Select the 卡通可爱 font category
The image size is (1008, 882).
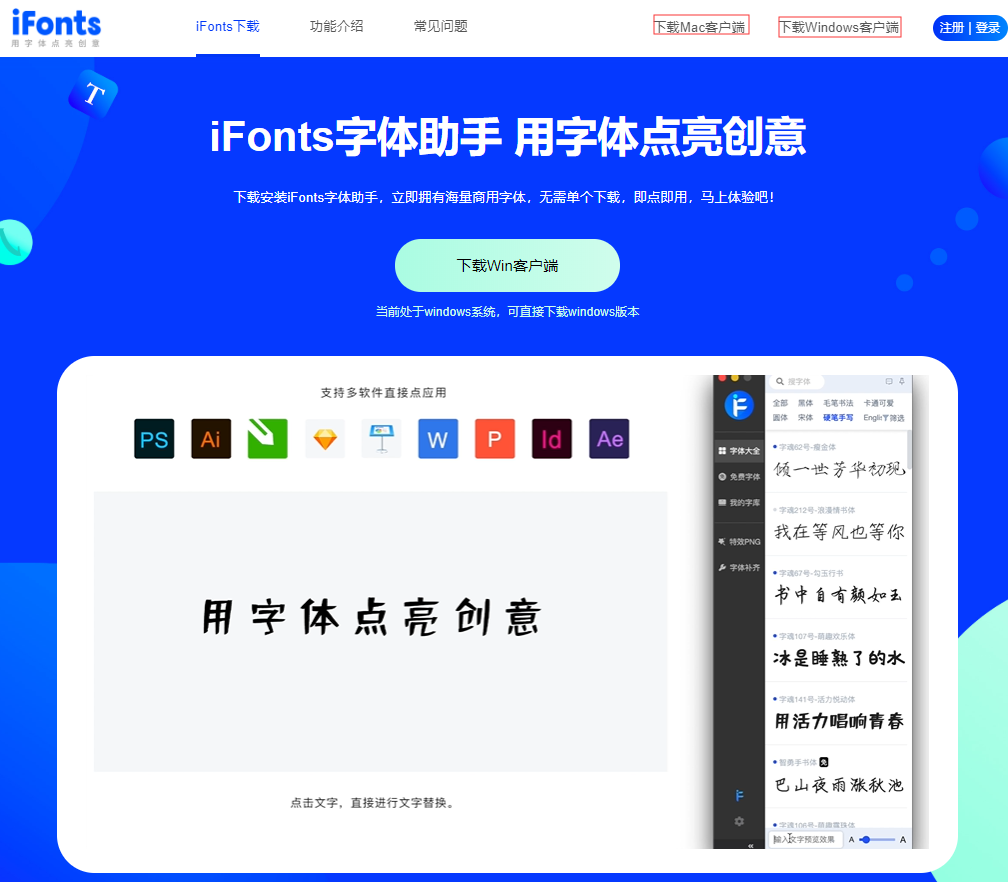[878, 403]
